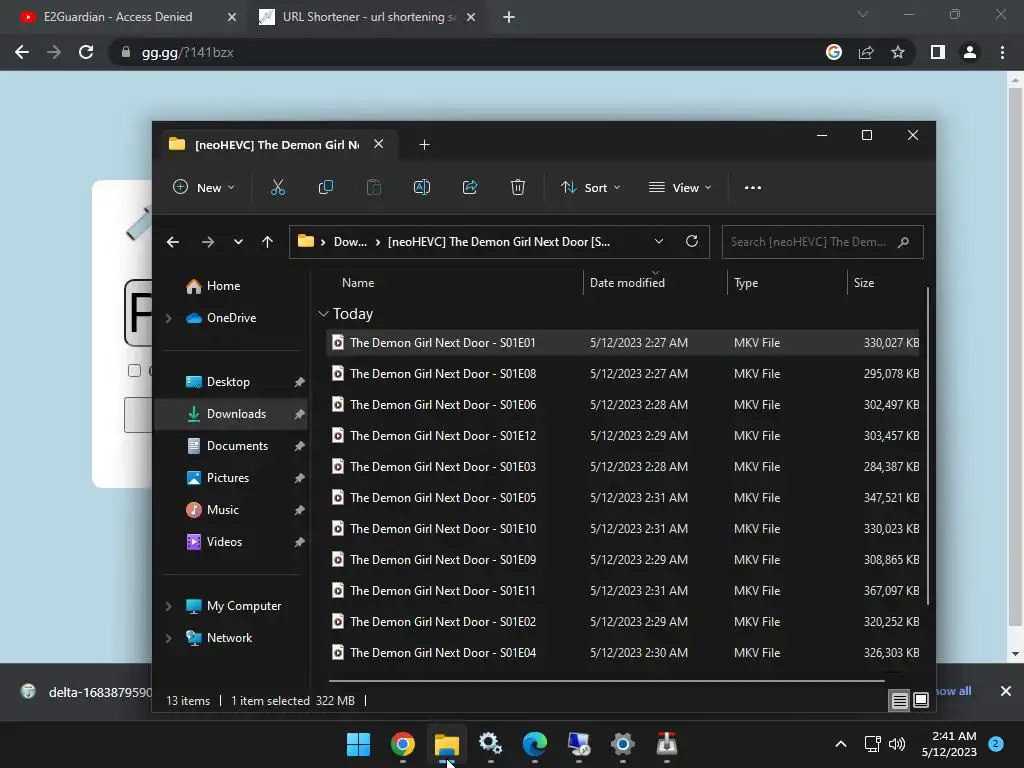
Task: Open the See more ellipsis menu
Action: coord(752,187)
